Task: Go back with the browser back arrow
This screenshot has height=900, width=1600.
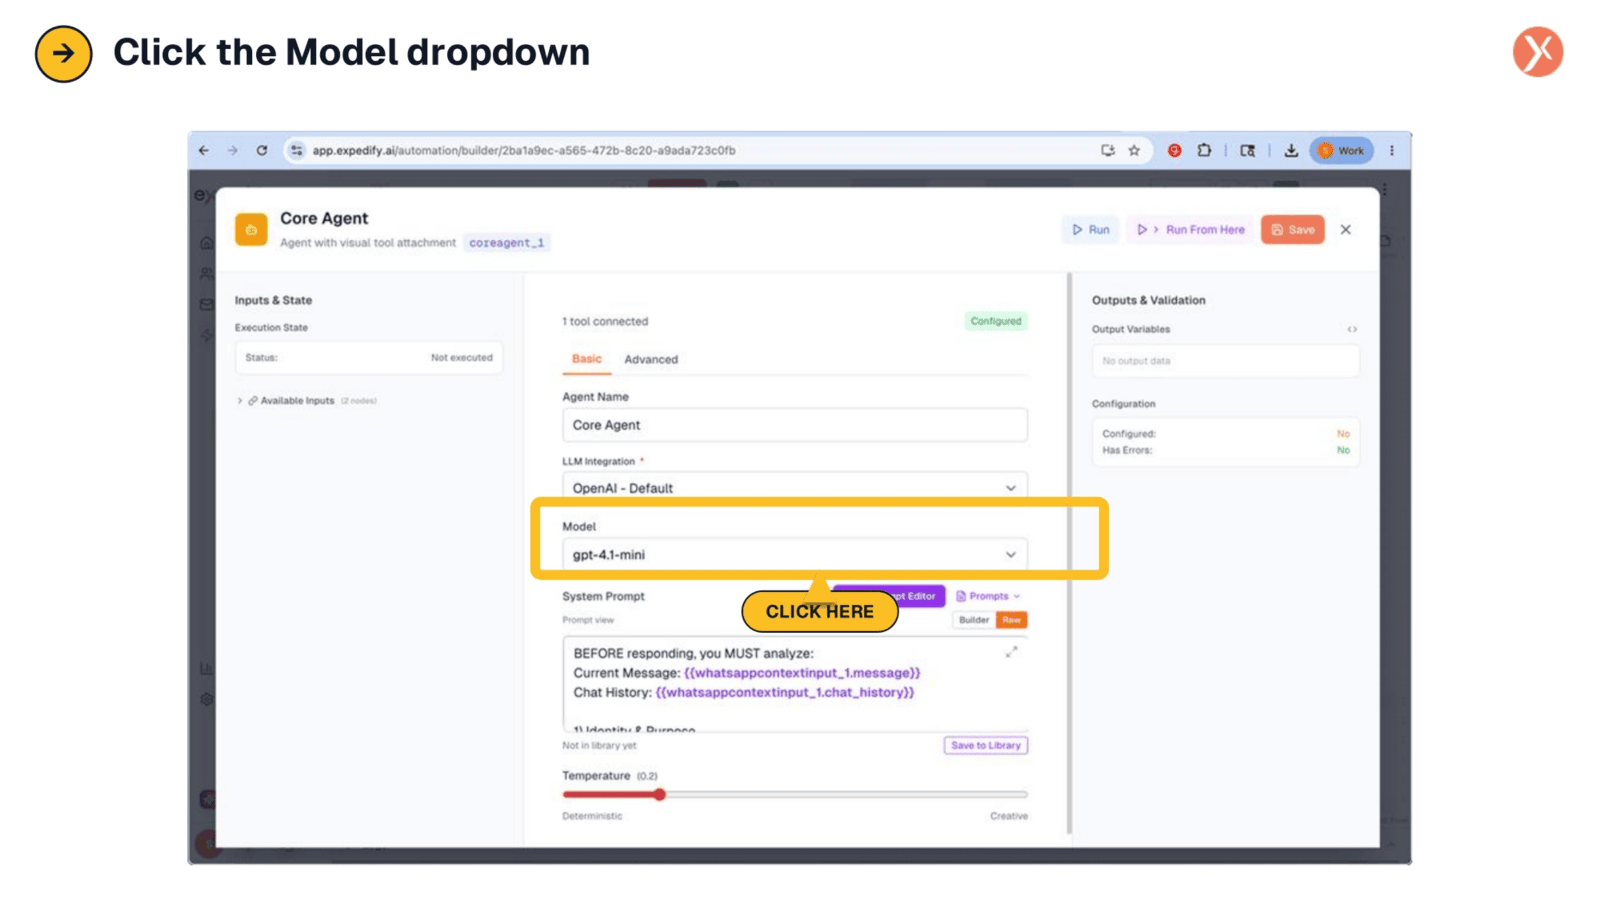Action: (204, 150)
